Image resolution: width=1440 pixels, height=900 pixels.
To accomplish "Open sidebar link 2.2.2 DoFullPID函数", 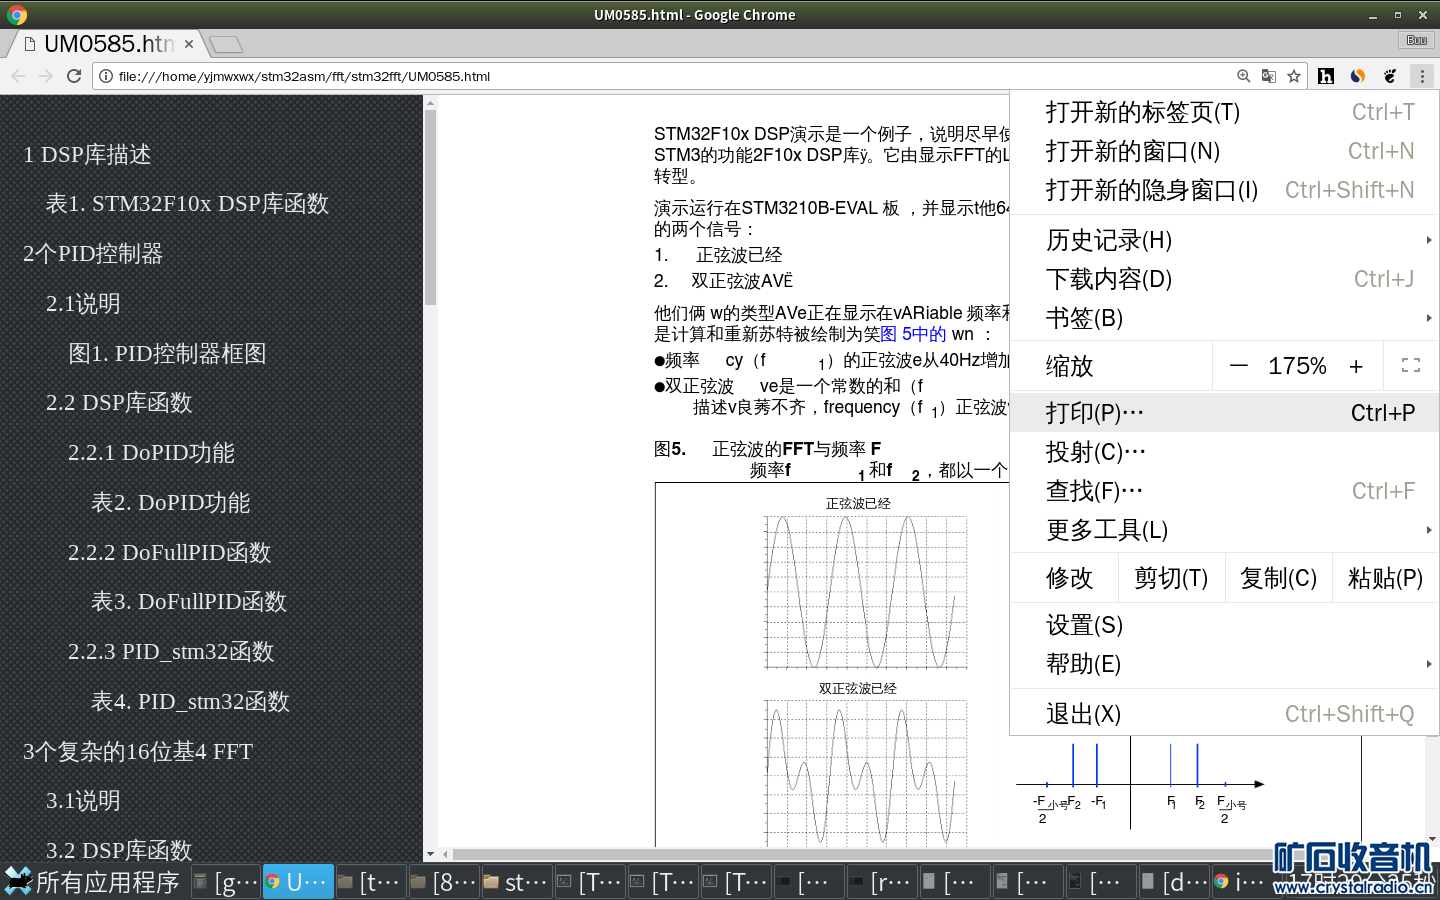I will pos(169,553).
